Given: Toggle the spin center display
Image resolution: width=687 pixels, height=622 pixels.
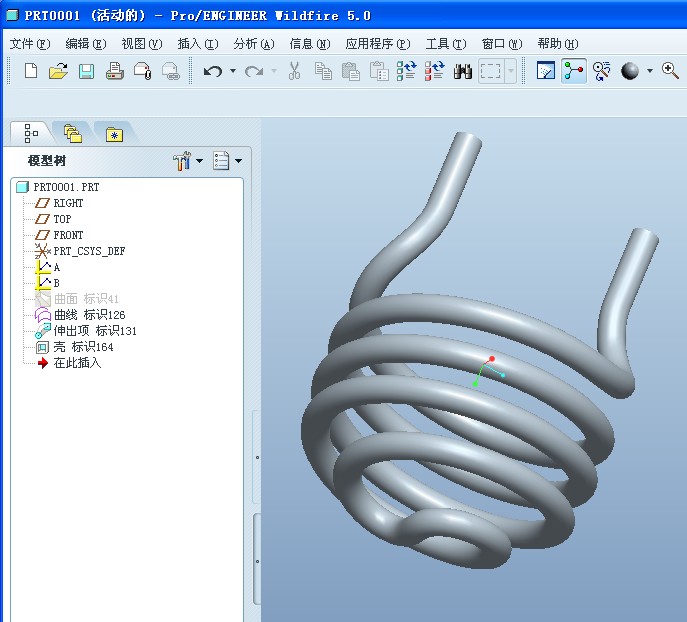Looking at the screenshot, I should click(x=574, y=71).
